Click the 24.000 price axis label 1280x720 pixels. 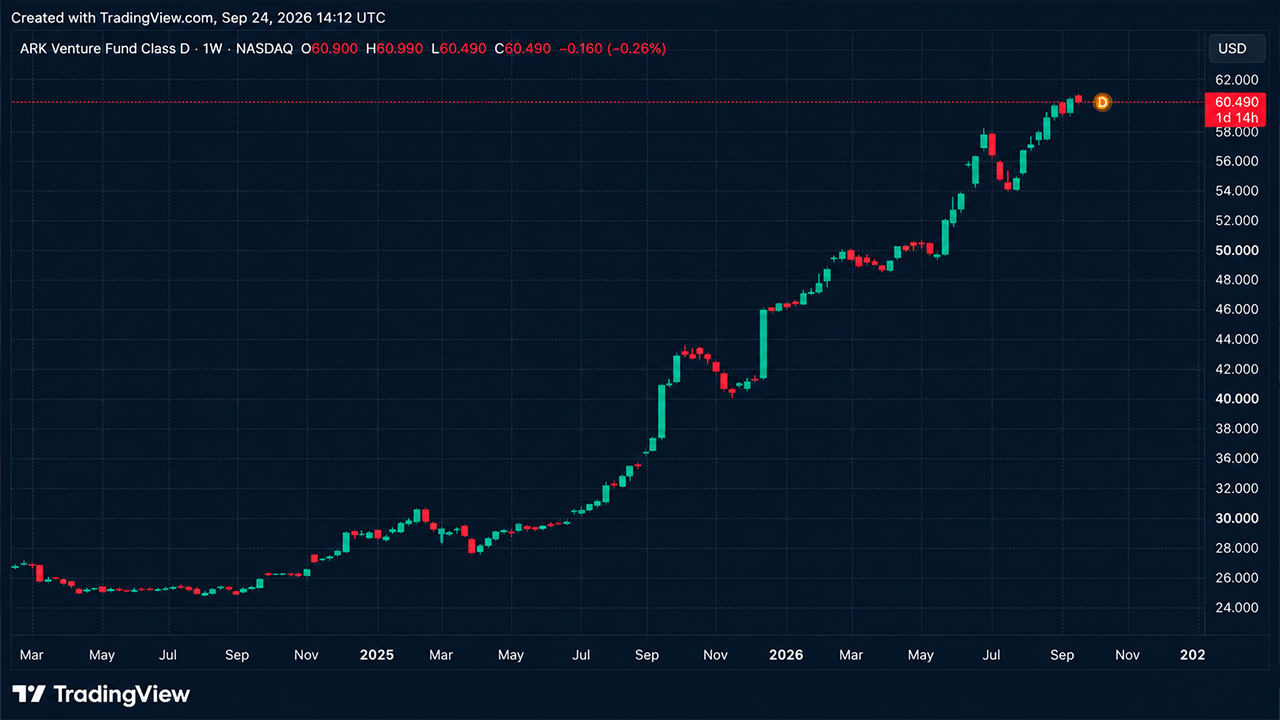(1237, 608)
